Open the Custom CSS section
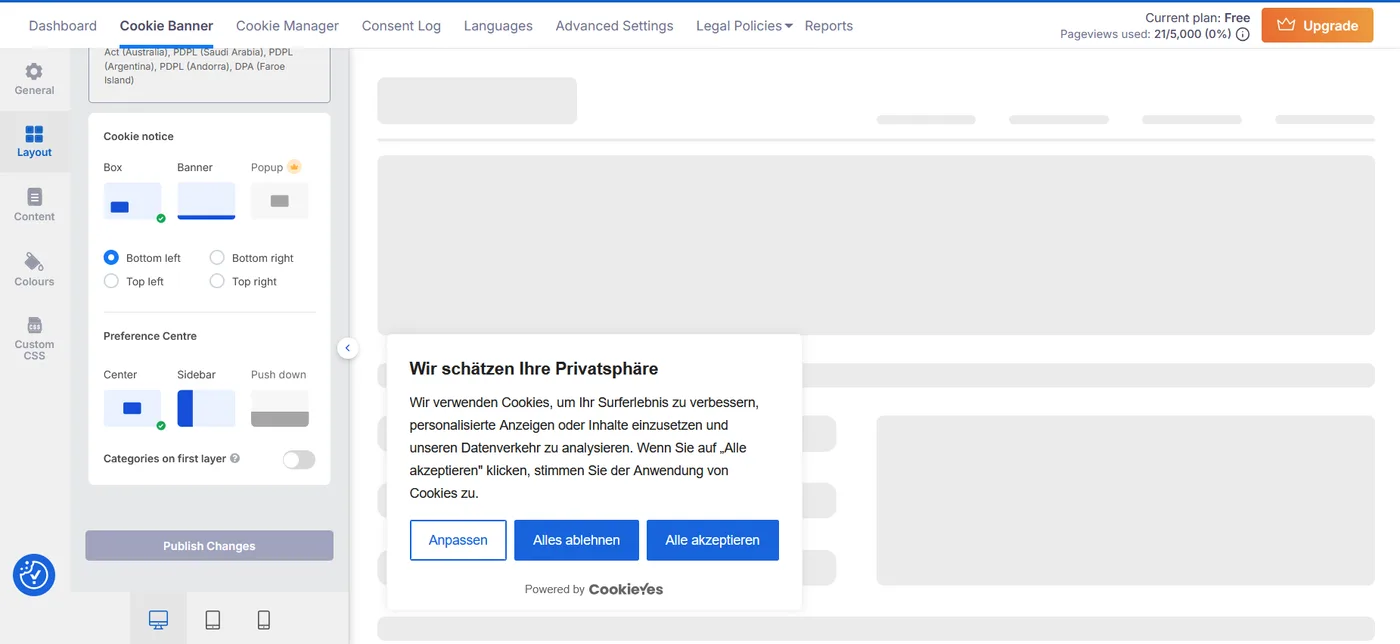This screenshot has height=644, width=1400. pyautogui.click(x=34, y=337)
